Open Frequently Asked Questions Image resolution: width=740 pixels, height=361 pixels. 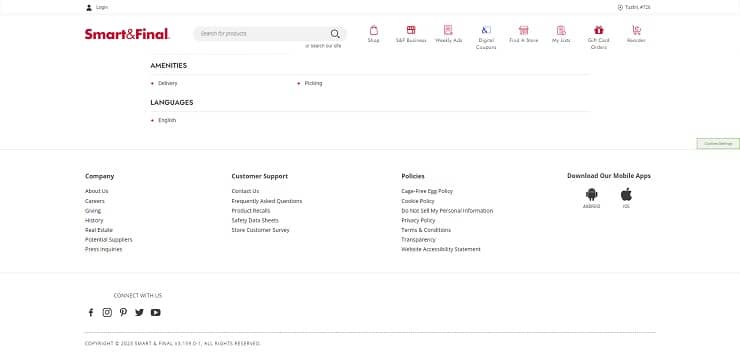267,201
